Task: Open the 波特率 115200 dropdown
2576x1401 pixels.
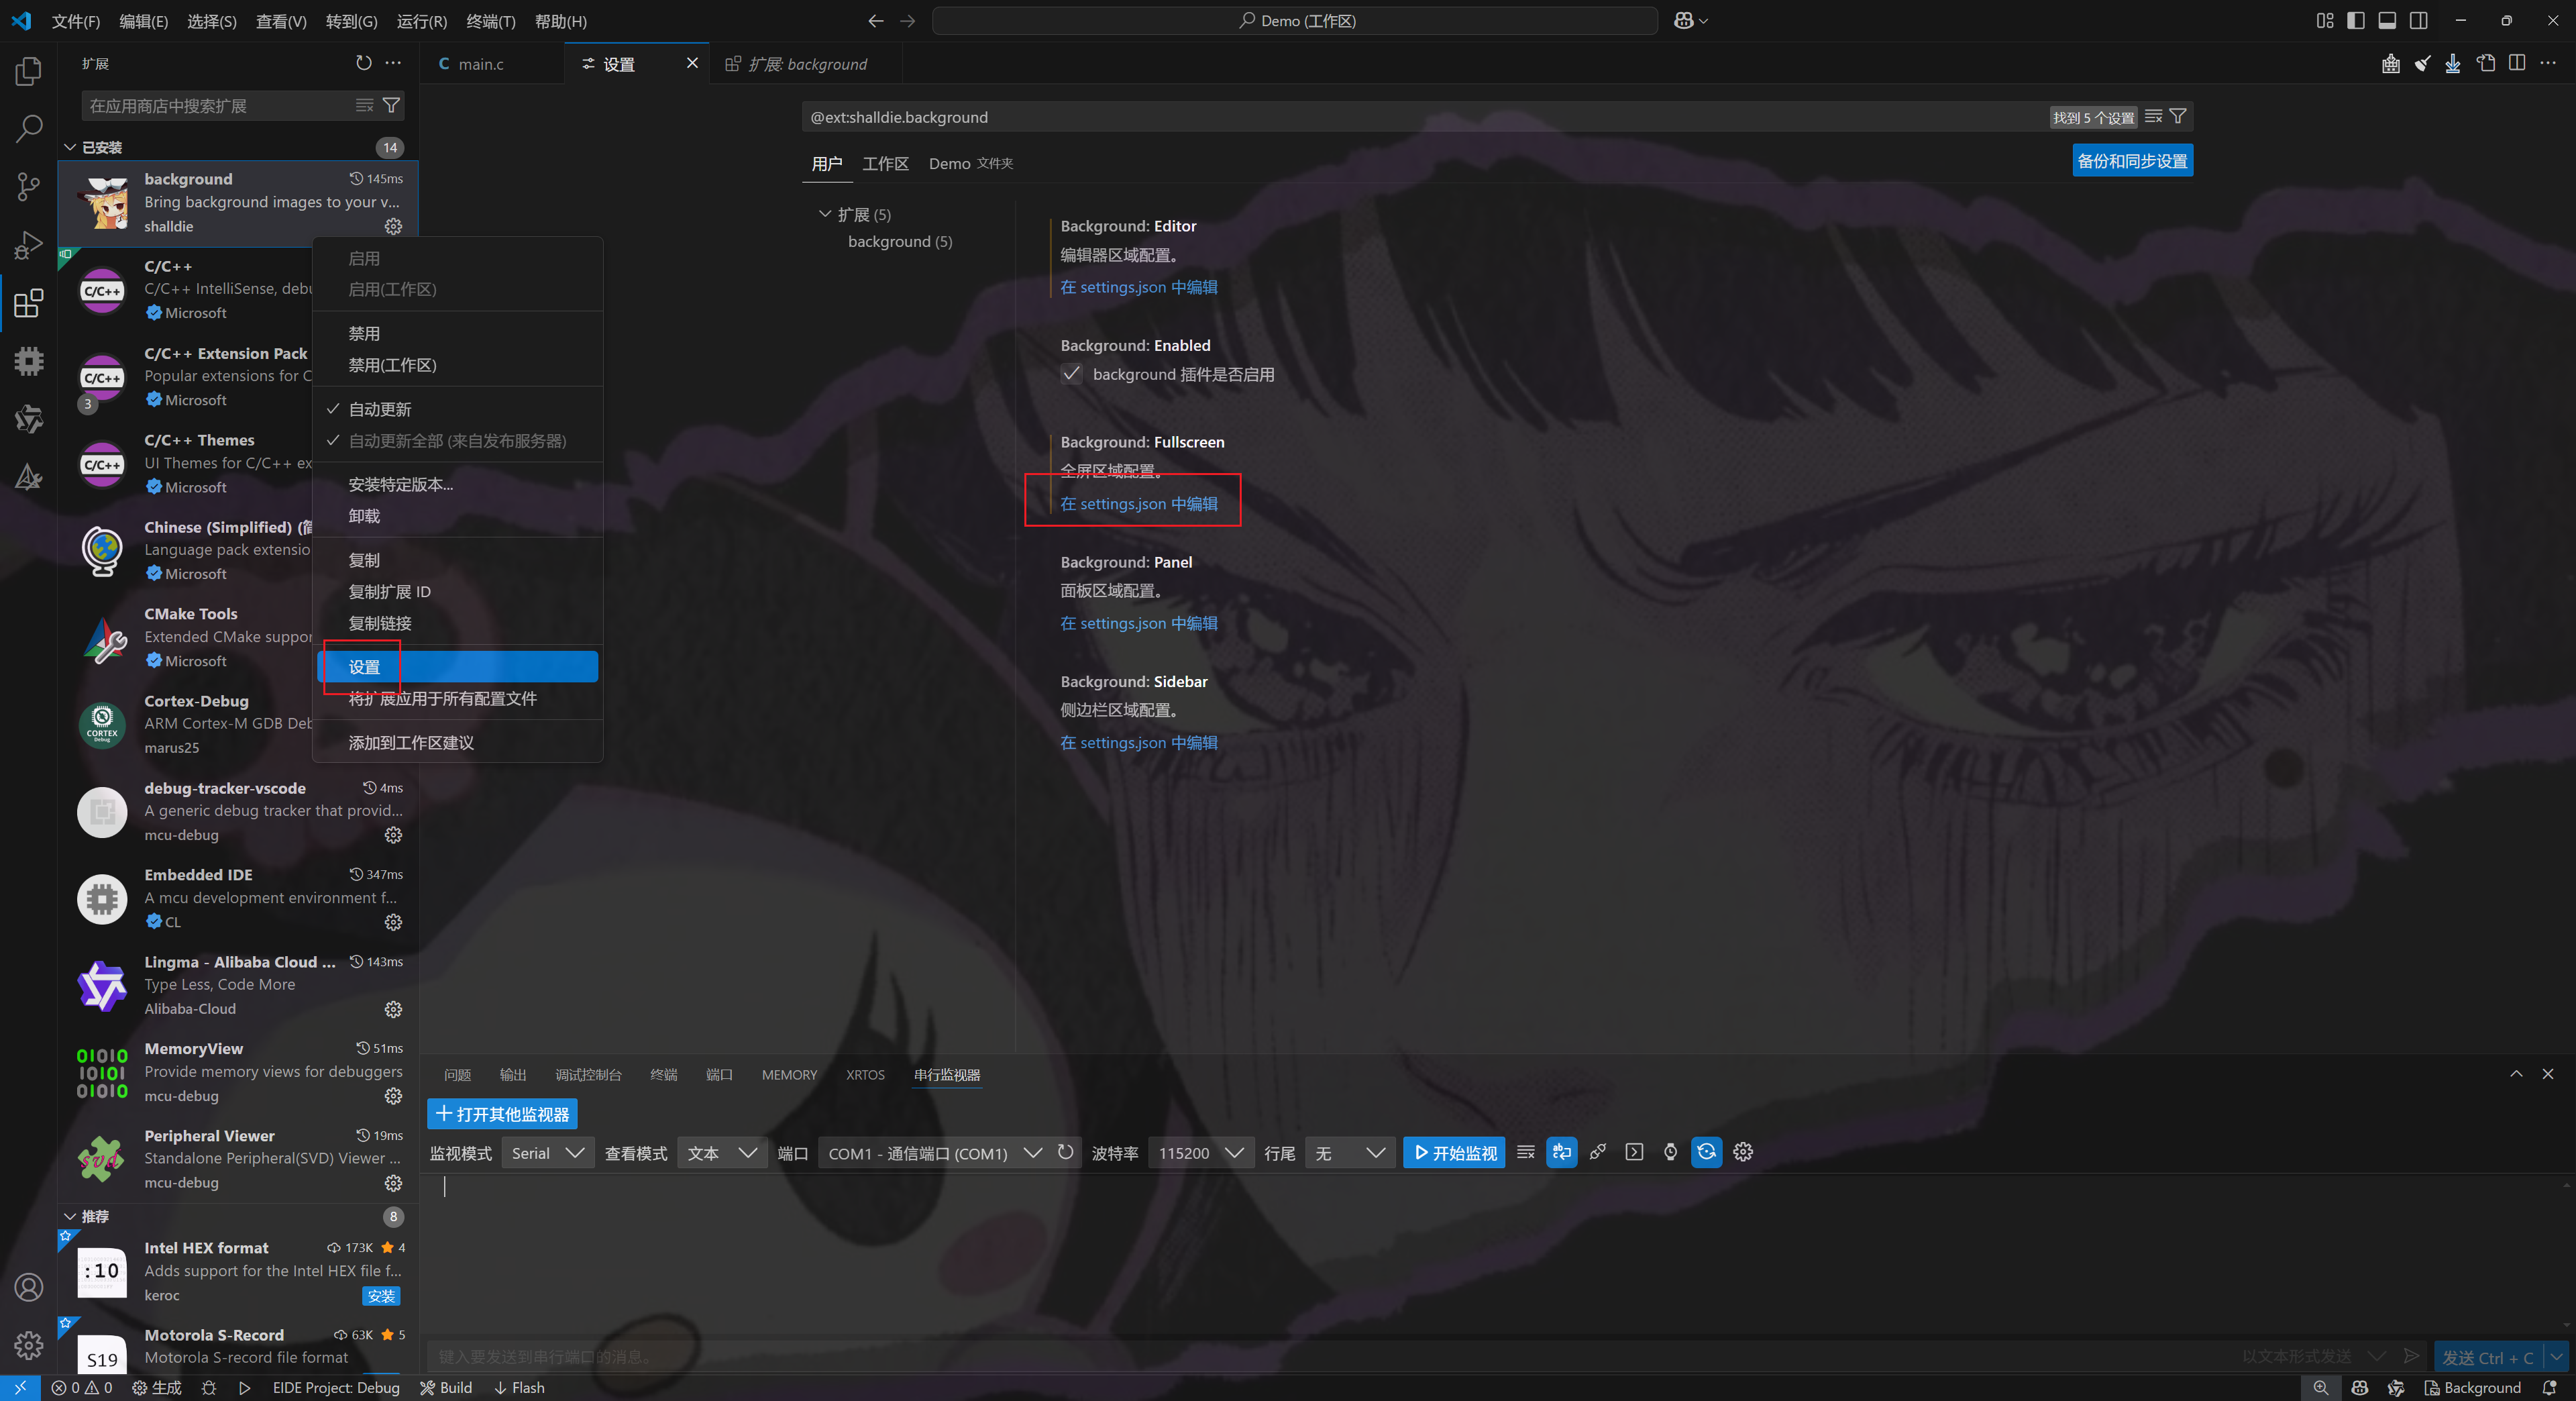Action: (1201, 1153)
